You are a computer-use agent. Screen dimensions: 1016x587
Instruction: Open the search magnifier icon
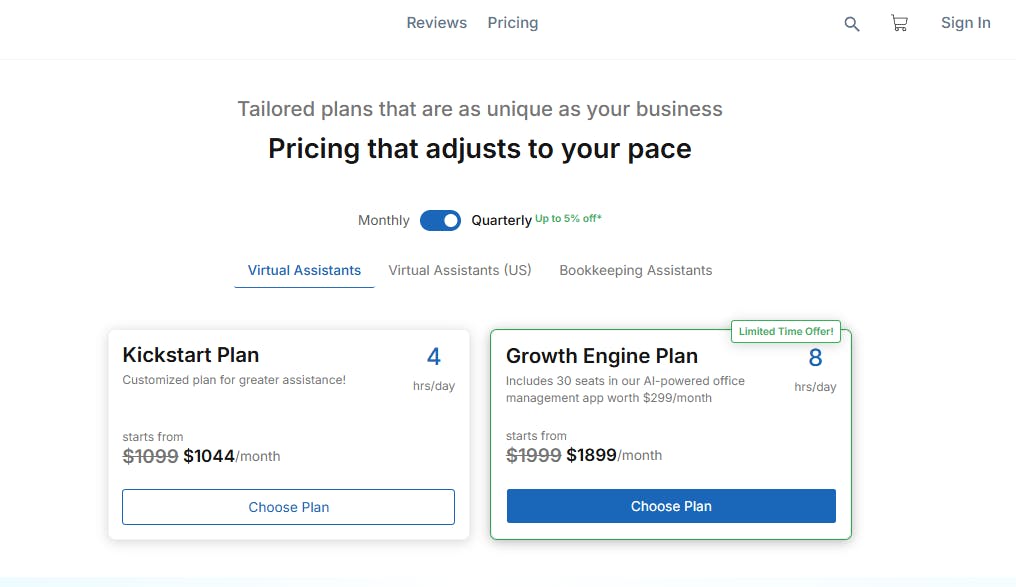coord(852,24)
